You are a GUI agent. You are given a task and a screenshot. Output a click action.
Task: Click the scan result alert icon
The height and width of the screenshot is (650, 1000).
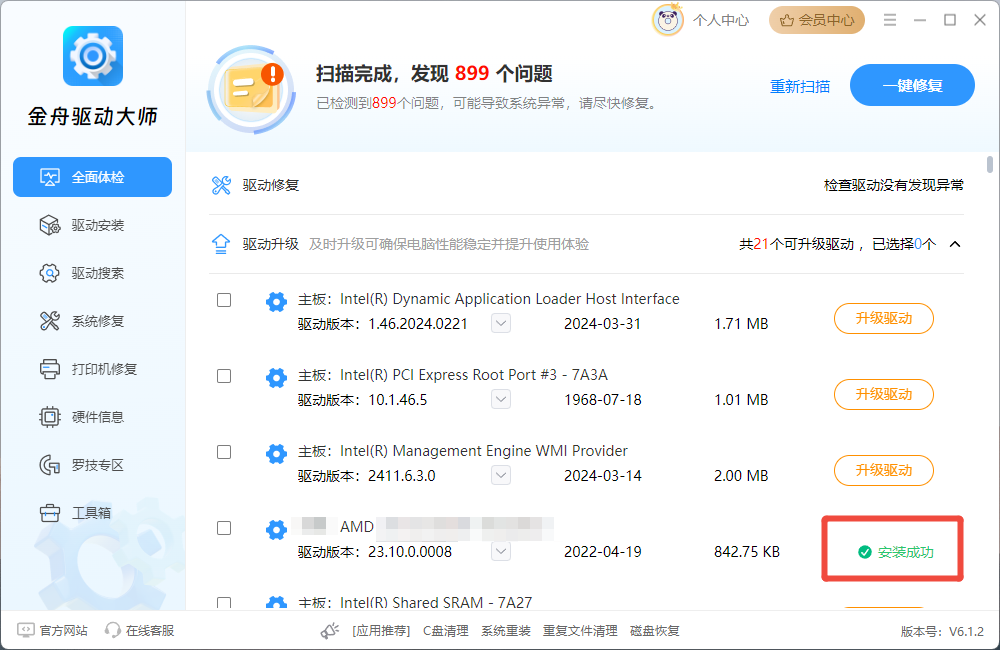(251, 89)
